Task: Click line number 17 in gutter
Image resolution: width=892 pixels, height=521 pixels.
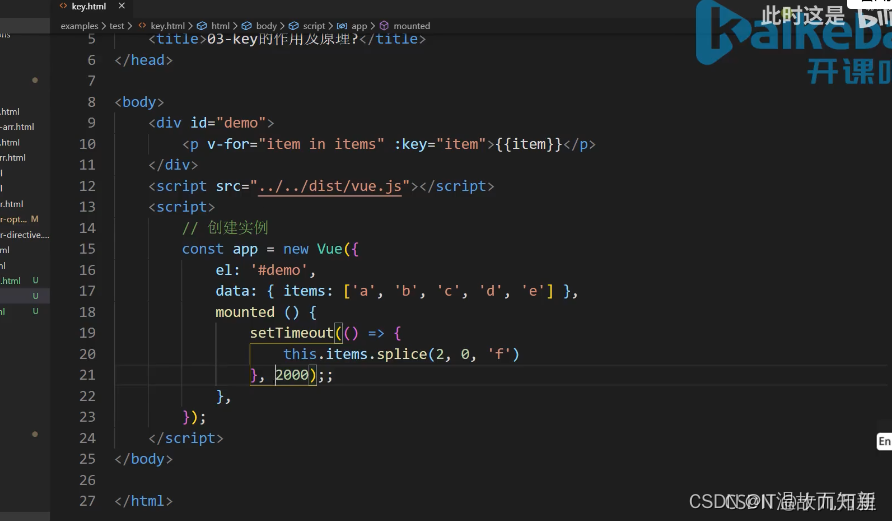Action: 87,291
